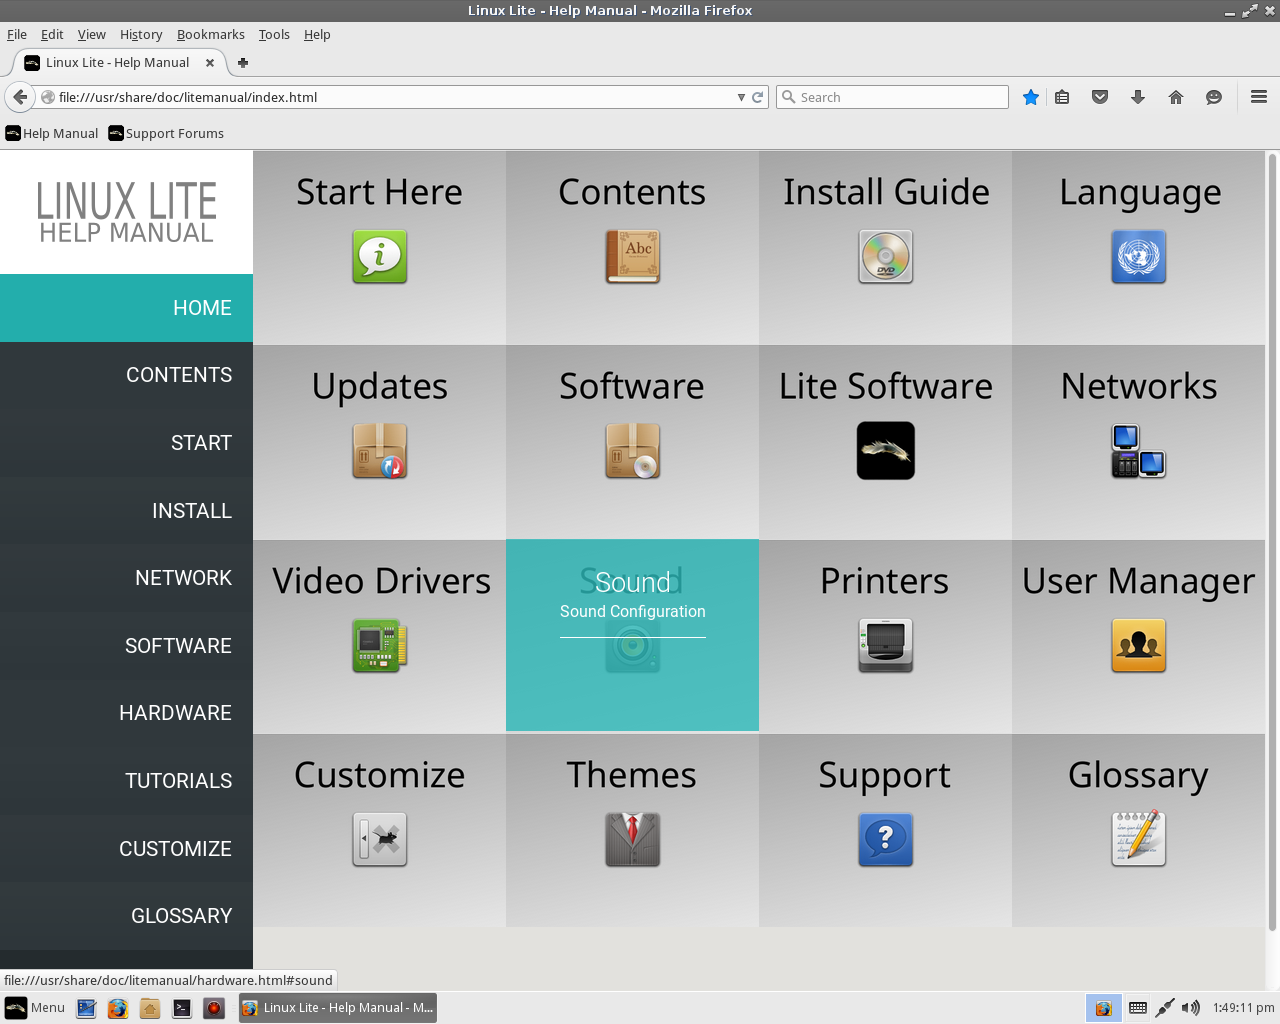Open the Sound Configuration tile

(x=632, y=635)
